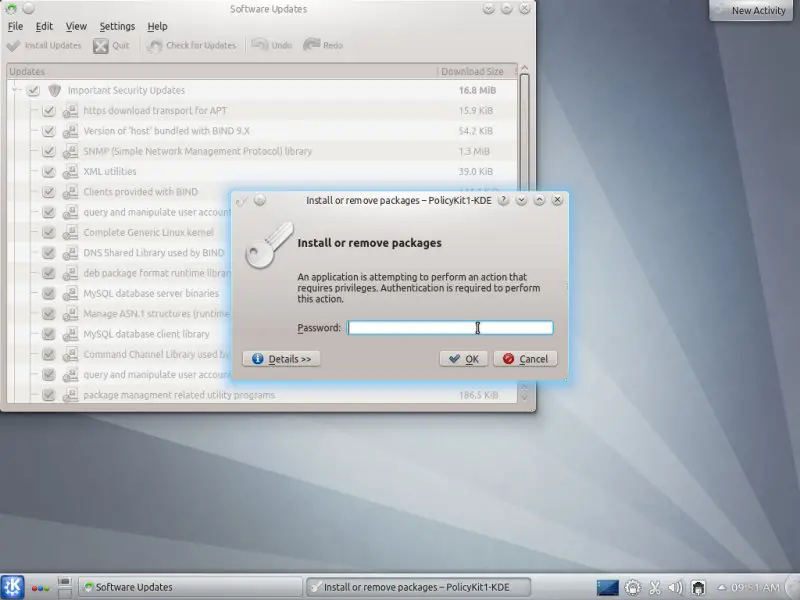
Task: Click package icon for https download transport for APT
Action: point(70,111)
